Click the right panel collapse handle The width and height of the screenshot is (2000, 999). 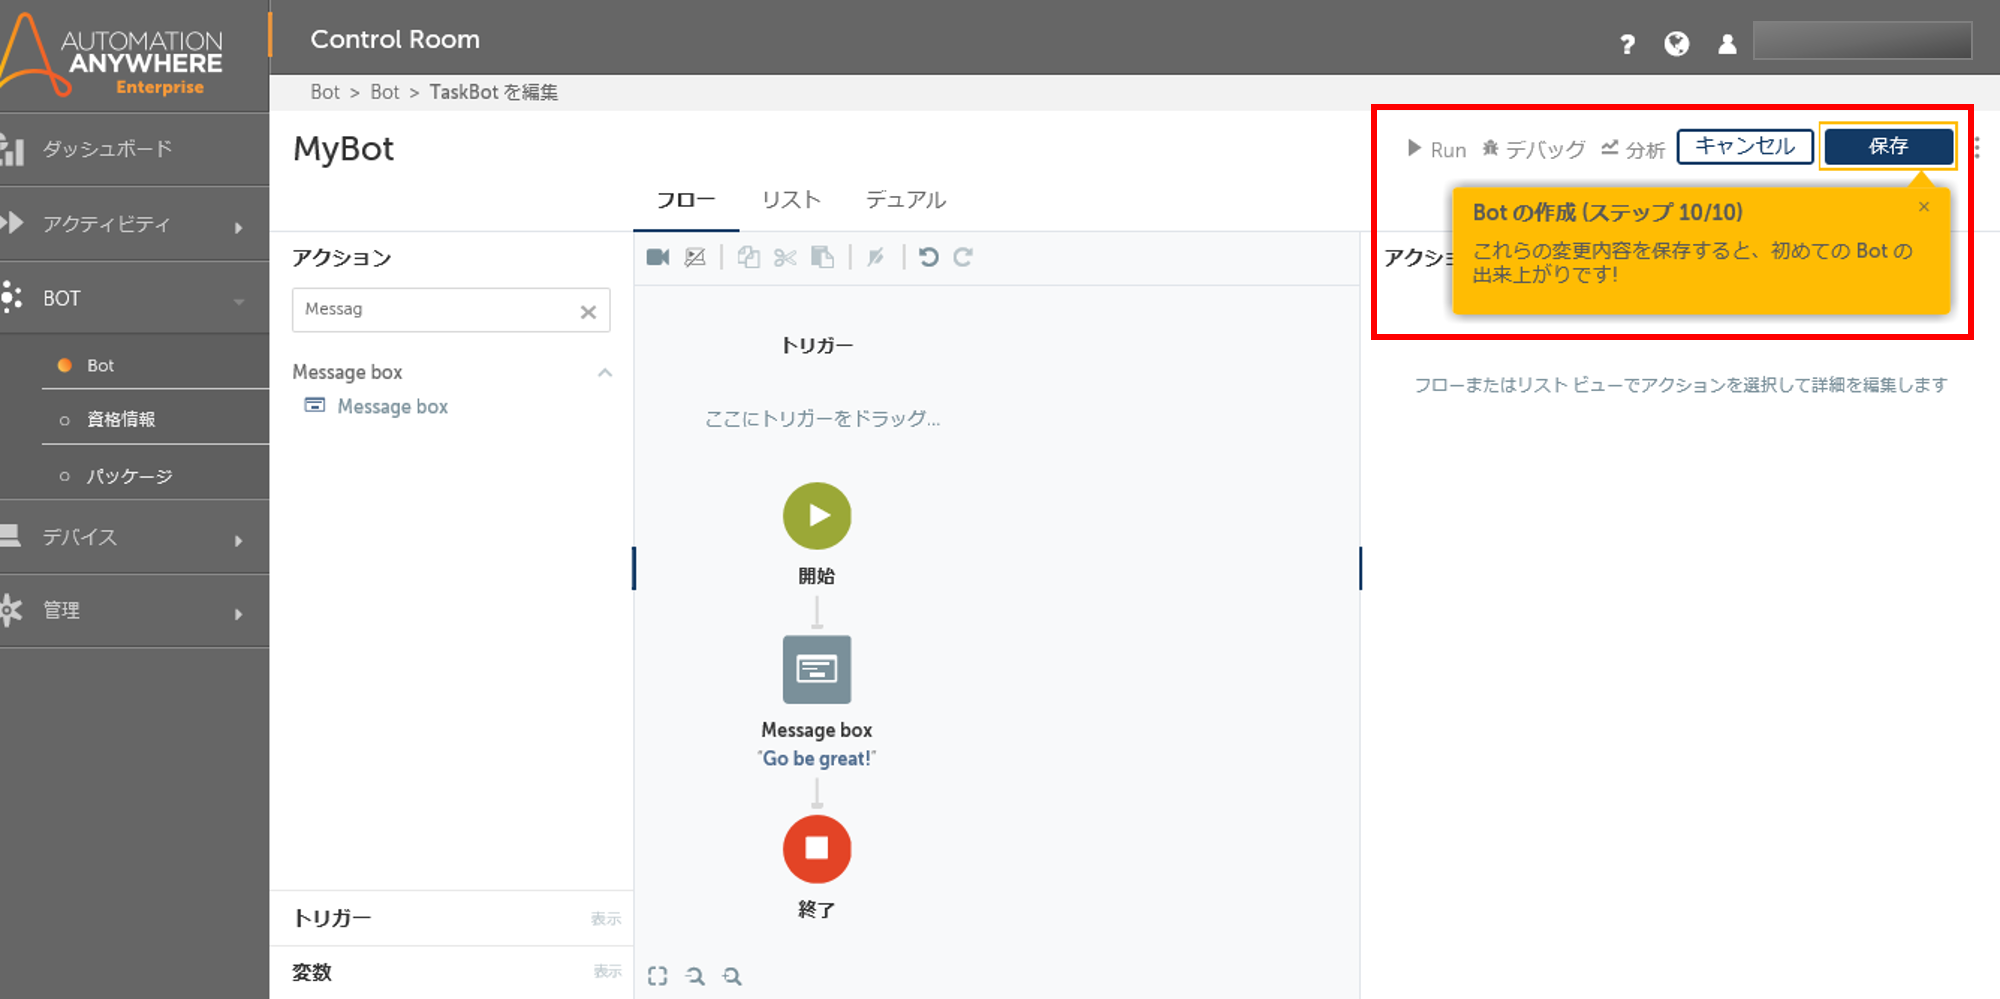point(1360,568)
